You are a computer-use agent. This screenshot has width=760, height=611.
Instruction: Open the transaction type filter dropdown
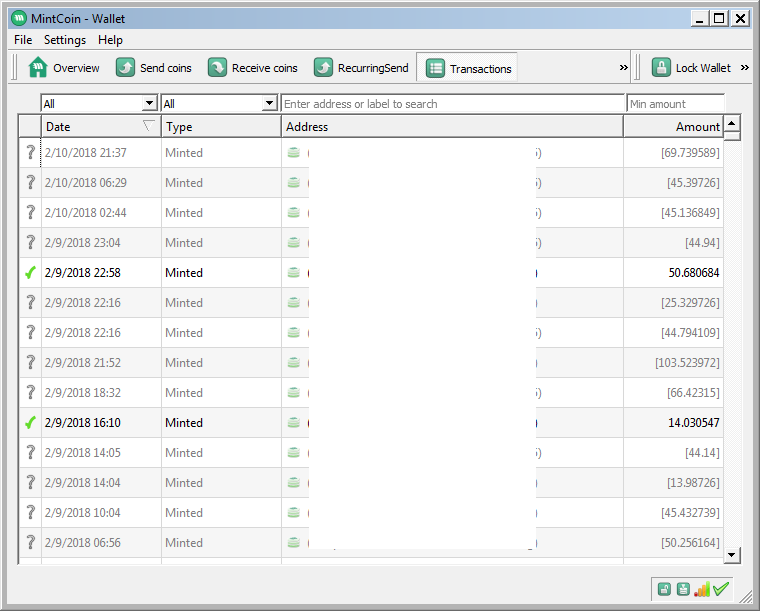click(x=219, y=103)
